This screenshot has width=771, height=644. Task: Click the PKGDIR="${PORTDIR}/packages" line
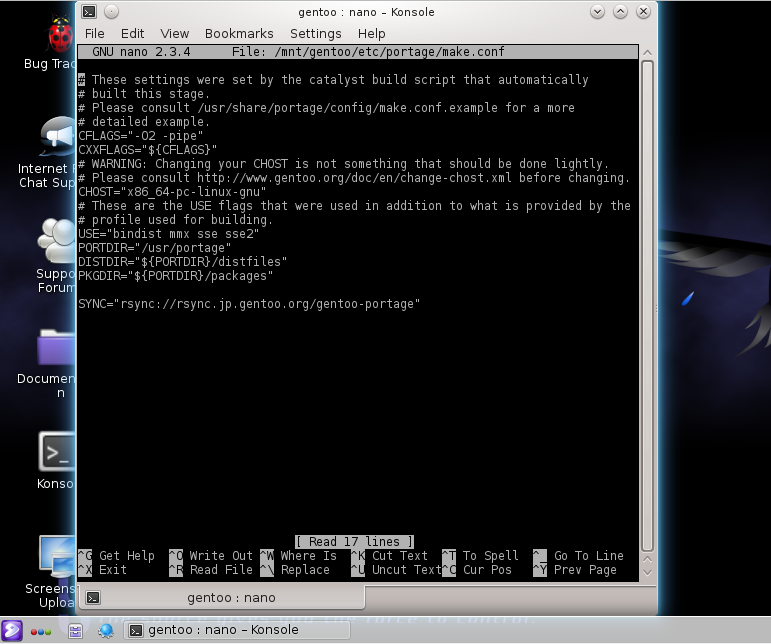[176, 276]
